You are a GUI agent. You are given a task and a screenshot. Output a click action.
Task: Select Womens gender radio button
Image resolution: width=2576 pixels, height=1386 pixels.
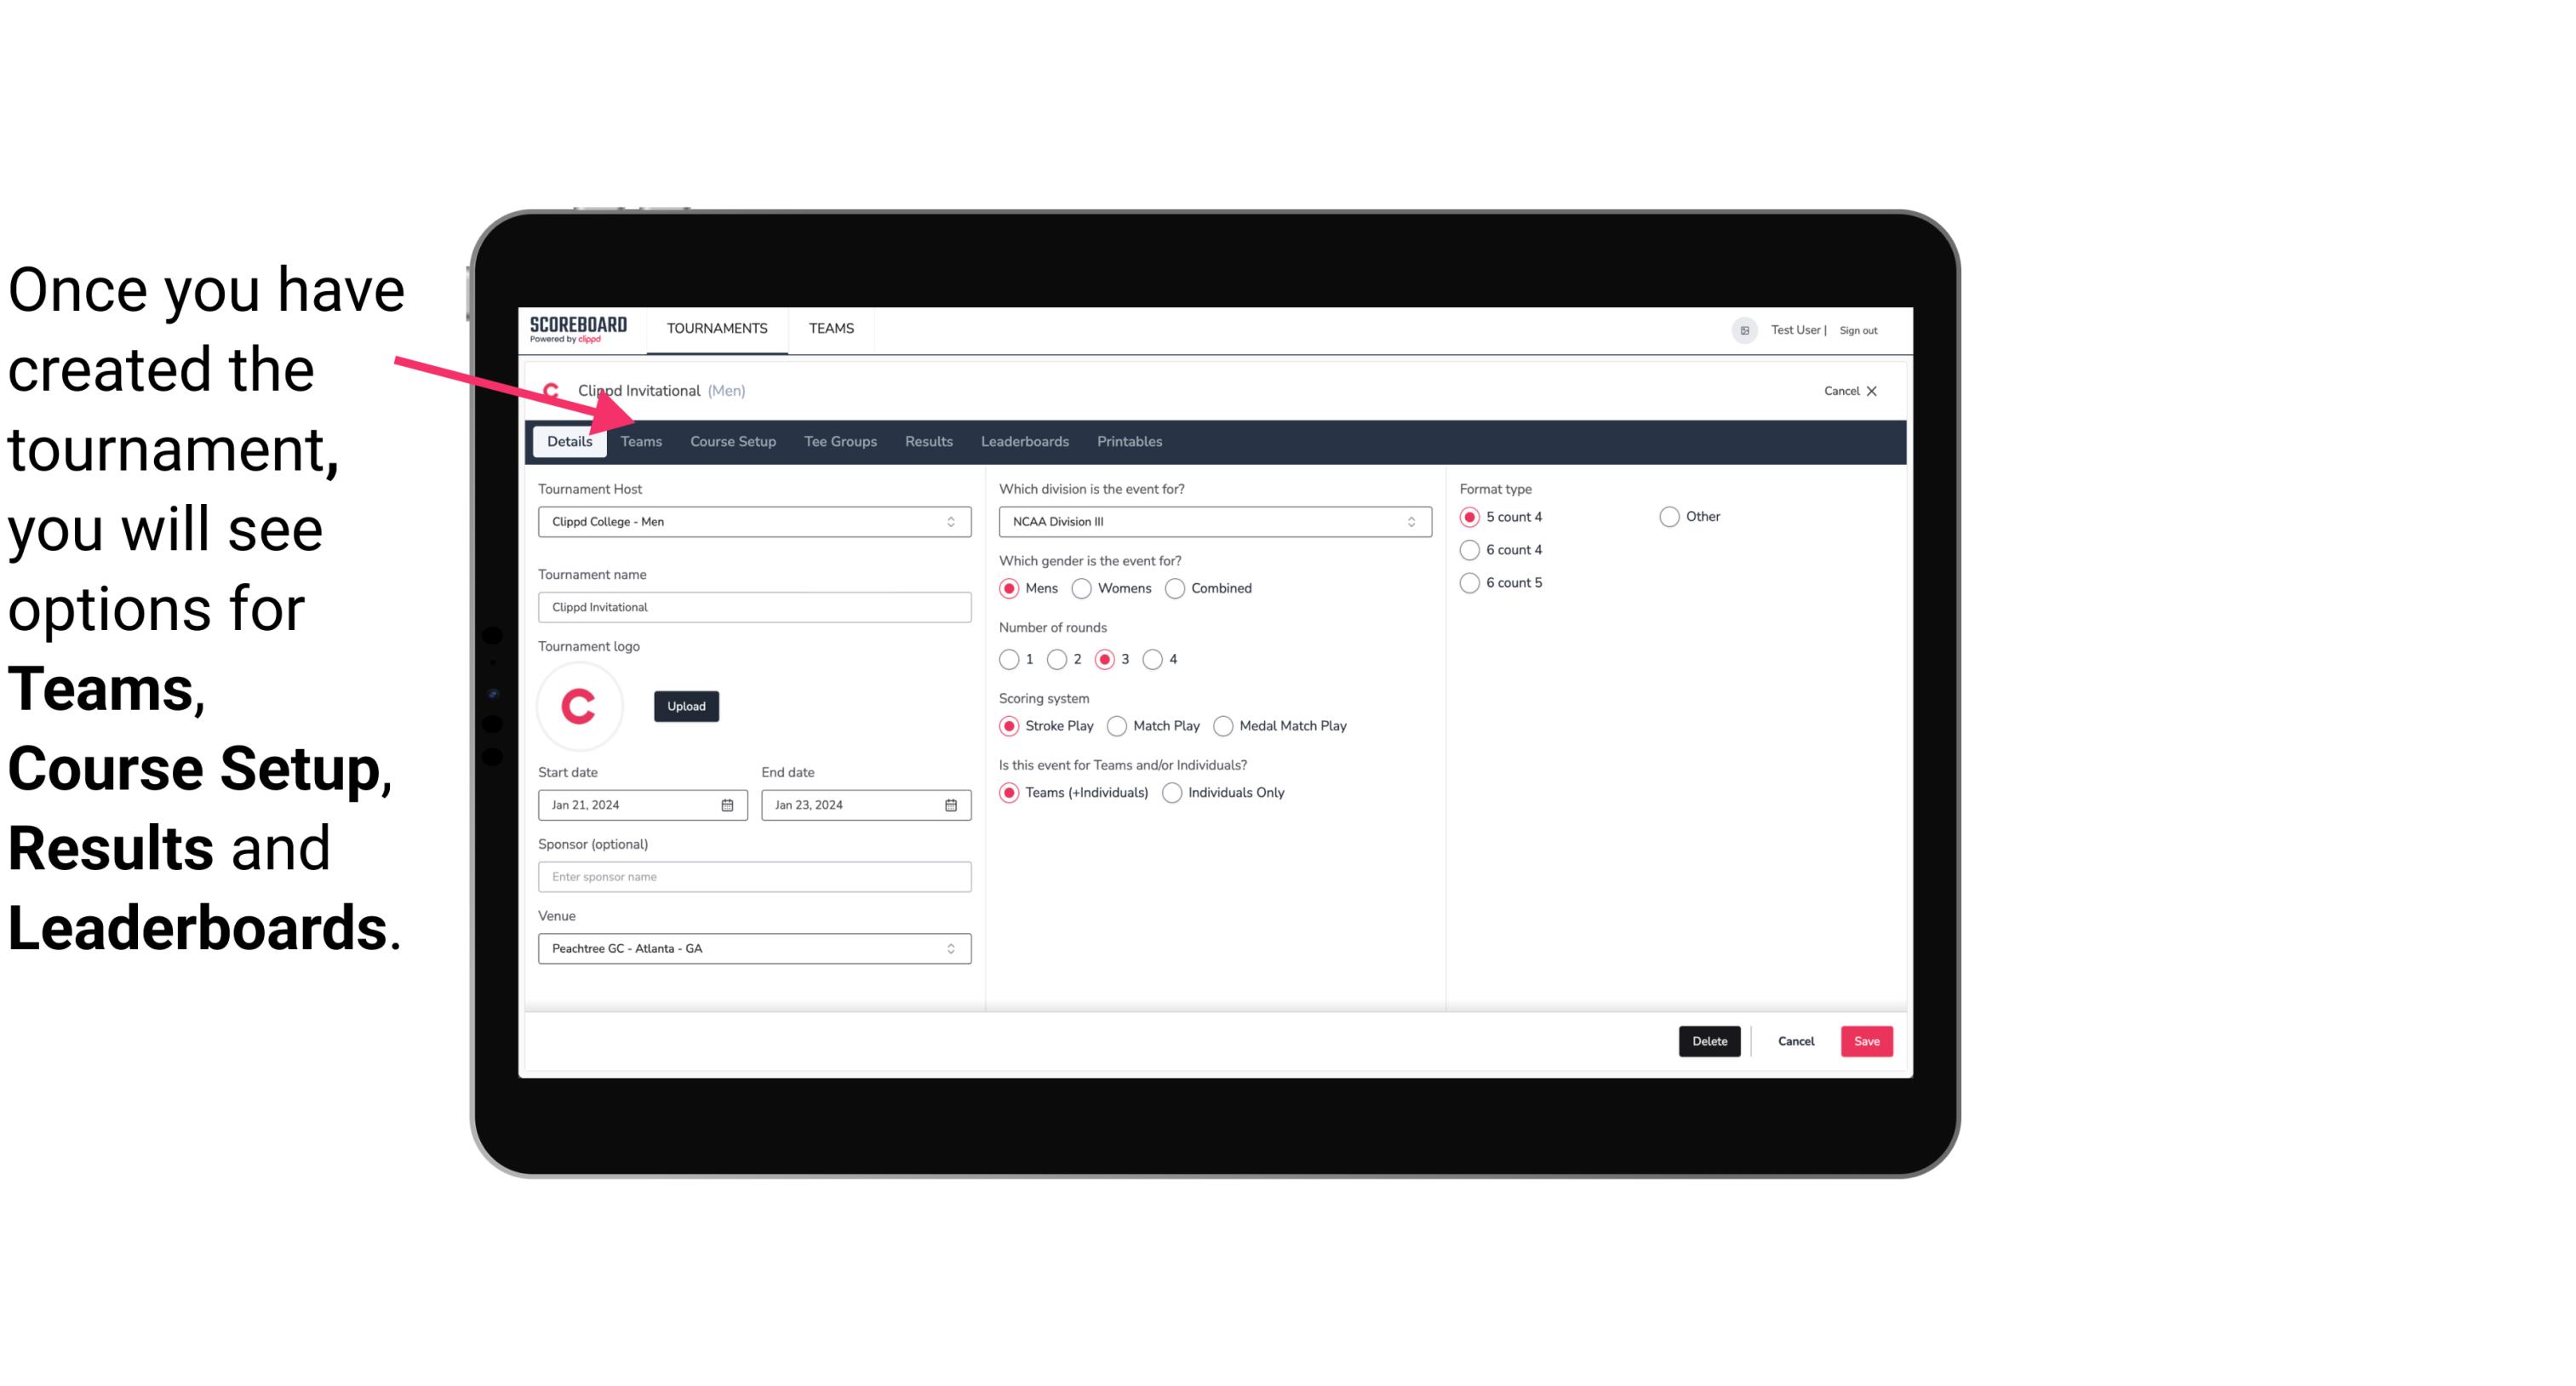(x=1082, y=587)
